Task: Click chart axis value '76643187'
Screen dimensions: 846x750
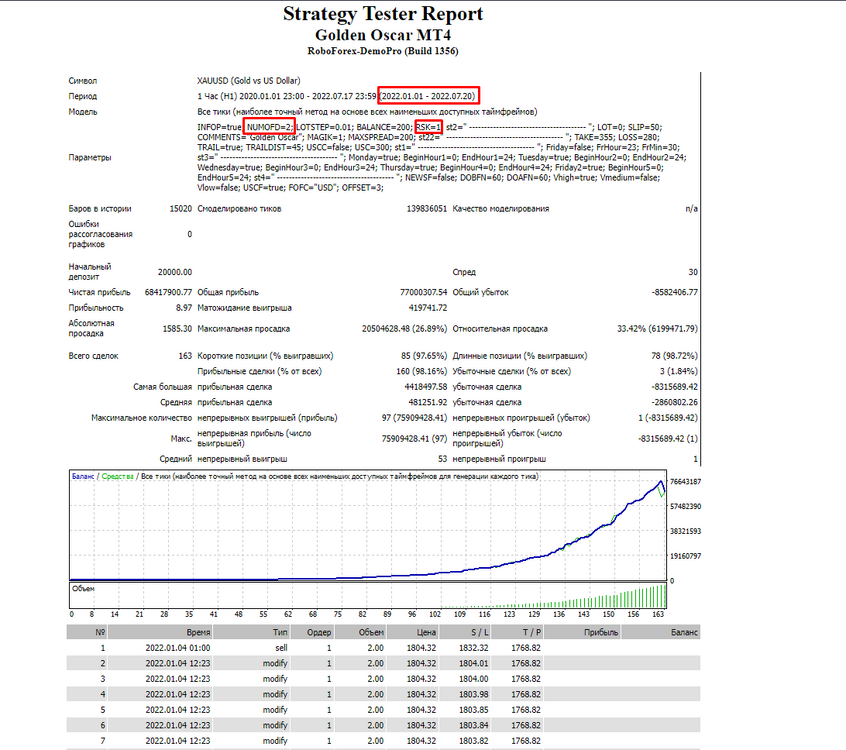Action: (686, 482)
